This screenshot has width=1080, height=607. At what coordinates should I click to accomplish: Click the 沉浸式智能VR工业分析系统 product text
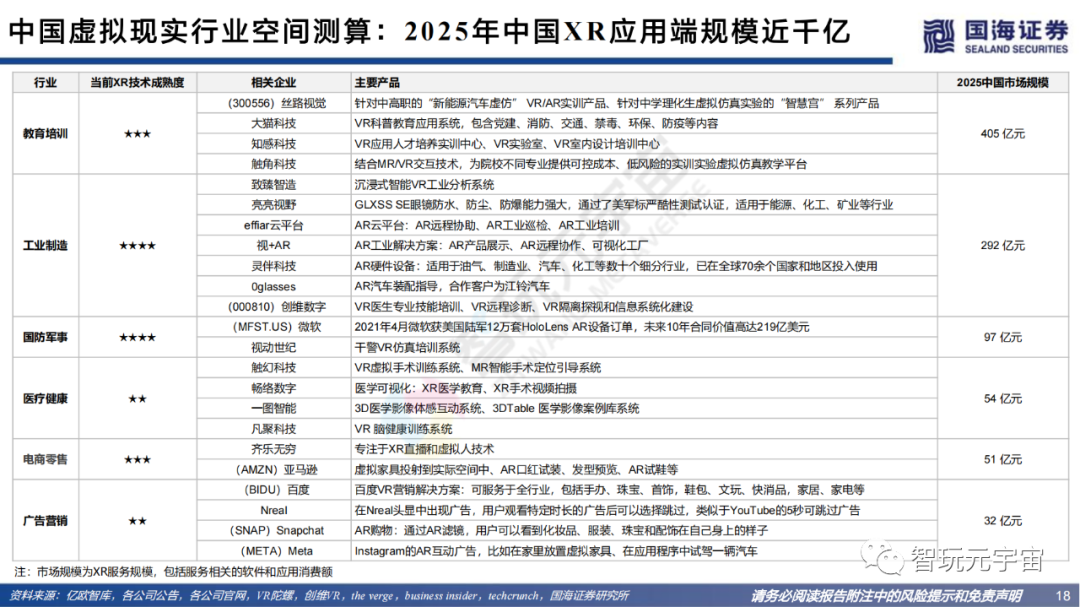[424, 185]
